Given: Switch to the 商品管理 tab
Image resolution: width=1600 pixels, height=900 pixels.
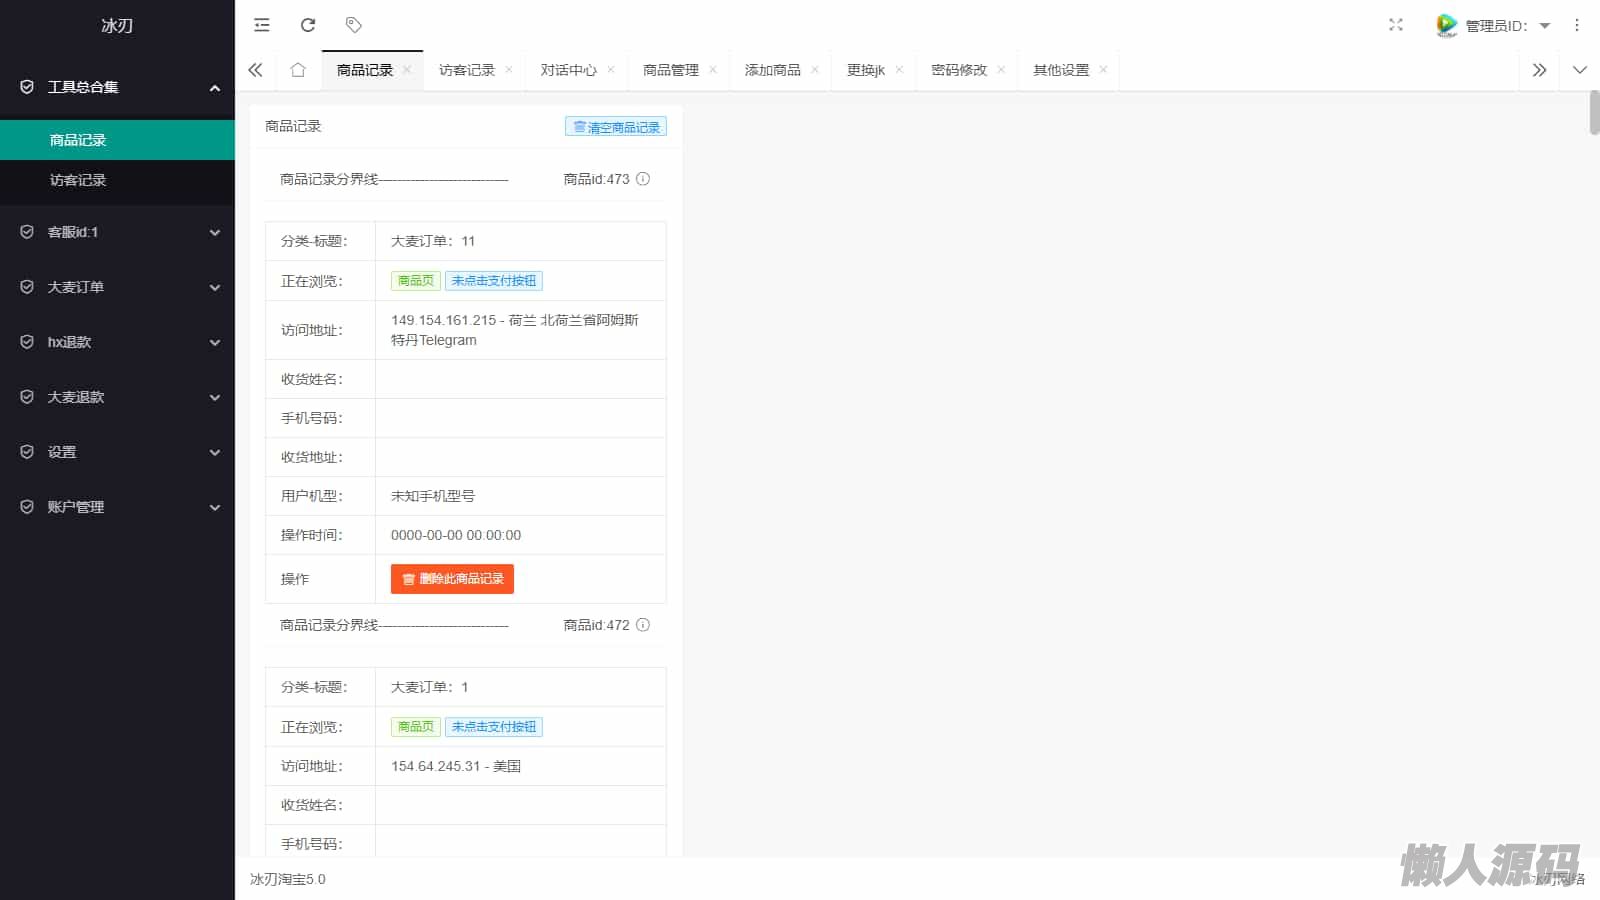Looking at the screenshot, I should tap(670, 70).
